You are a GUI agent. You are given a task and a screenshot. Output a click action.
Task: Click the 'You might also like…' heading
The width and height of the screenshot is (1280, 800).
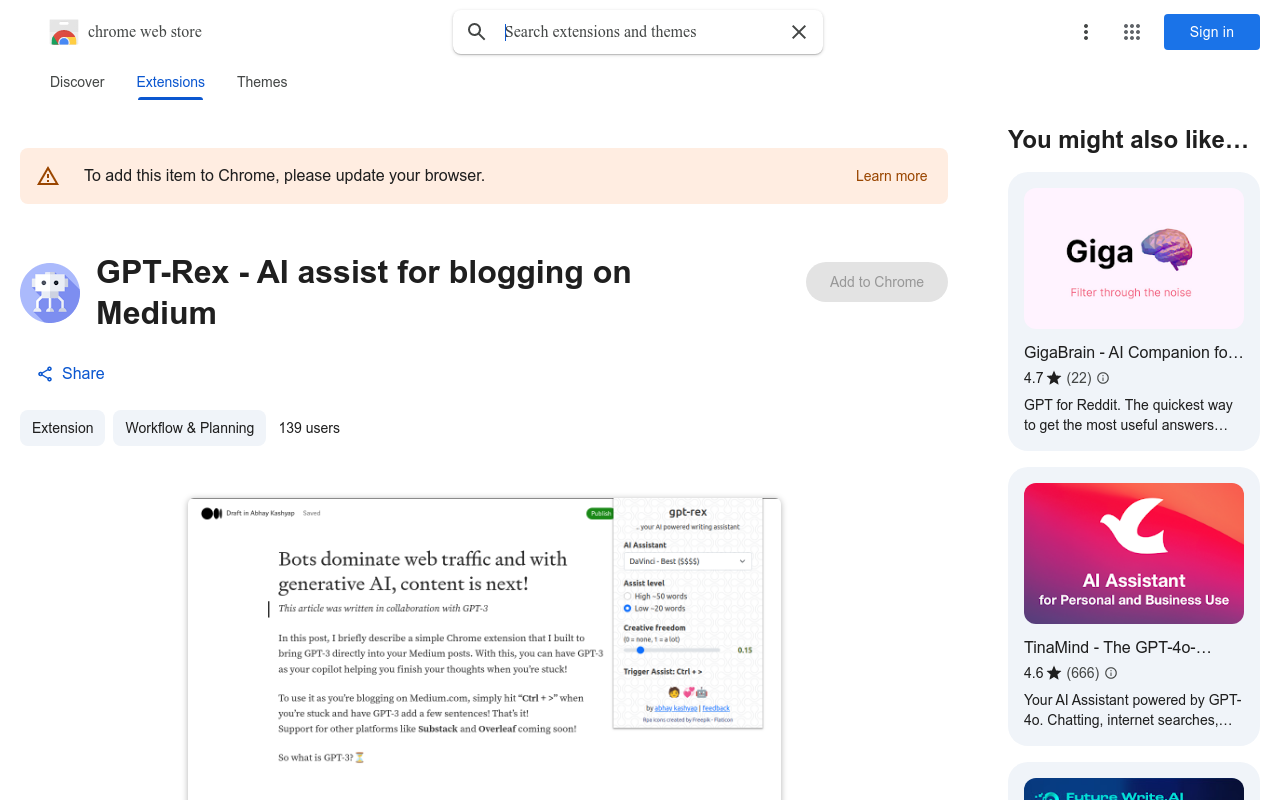click(1128, 140)
